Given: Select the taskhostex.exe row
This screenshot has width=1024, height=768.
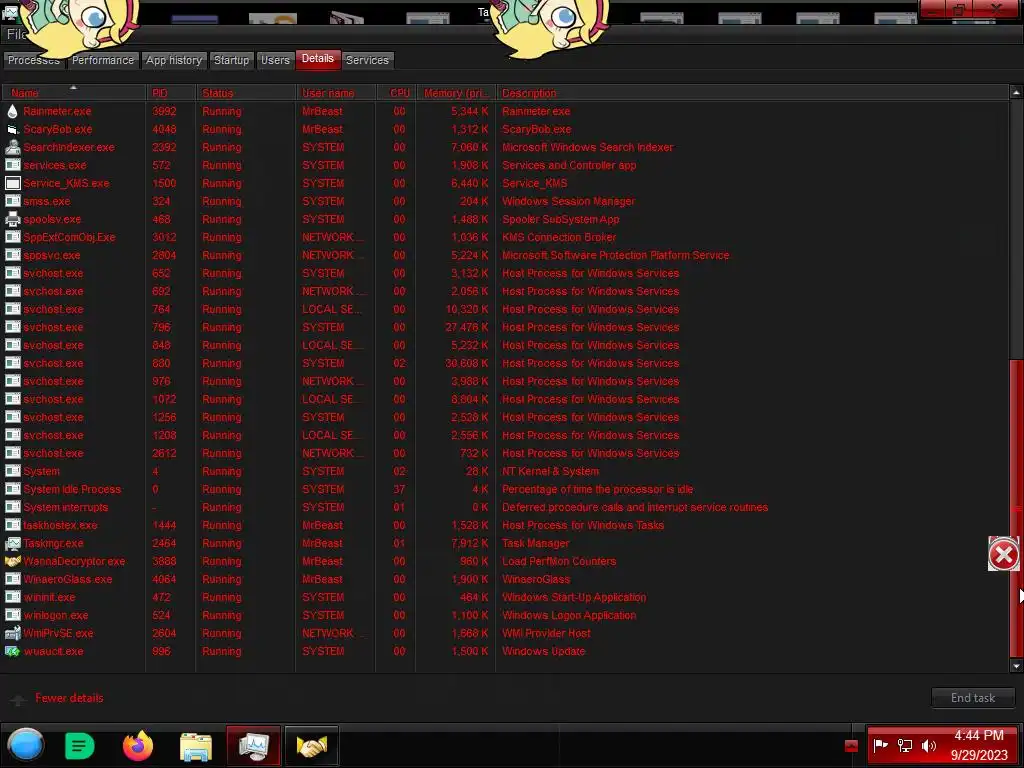Looking at the screenshot, I should (505, 525).
